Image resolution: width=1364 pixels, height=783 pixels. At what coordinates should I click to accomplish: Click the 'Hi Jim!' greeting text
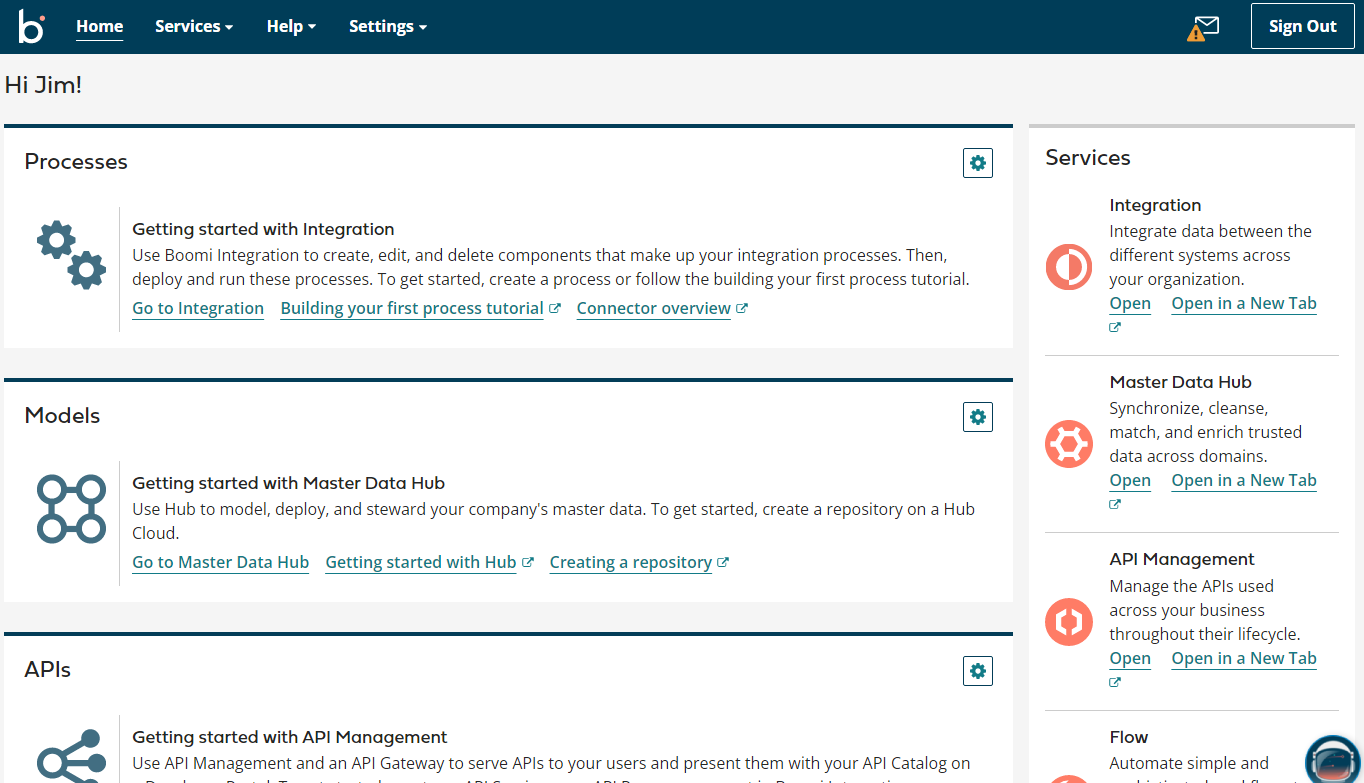(43, 85)
